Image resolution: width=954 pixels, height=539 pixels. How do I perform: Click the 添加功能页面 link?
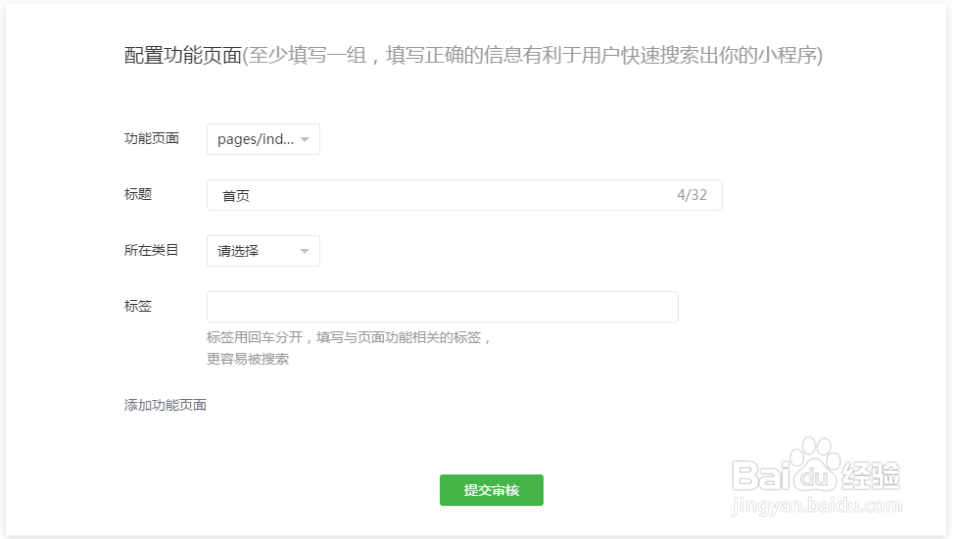point(165,405)
